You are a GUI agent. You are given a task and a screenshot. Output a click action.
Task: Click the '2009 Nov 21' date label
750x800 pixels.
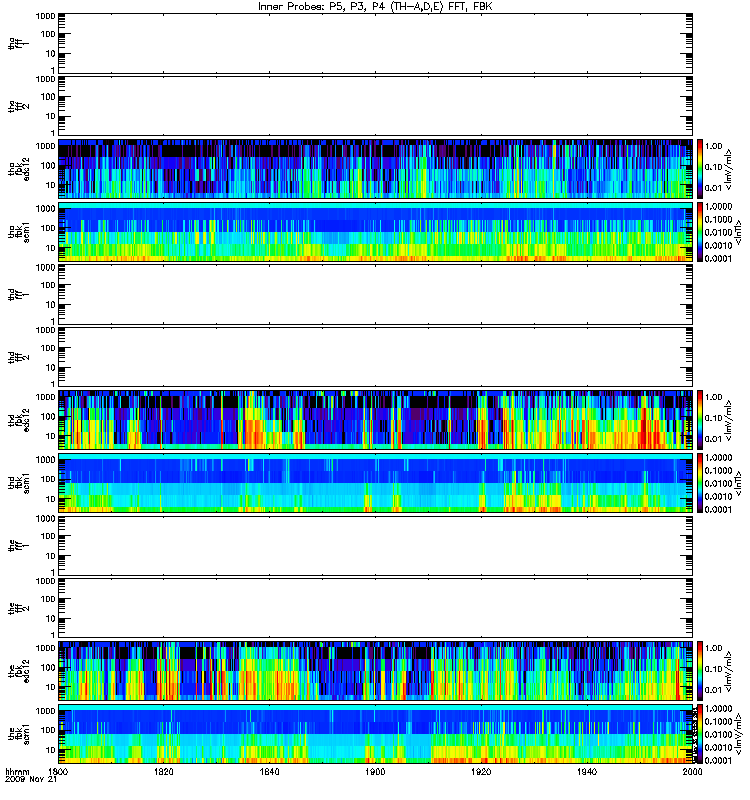pyautogui.click(x=31, y=780)
